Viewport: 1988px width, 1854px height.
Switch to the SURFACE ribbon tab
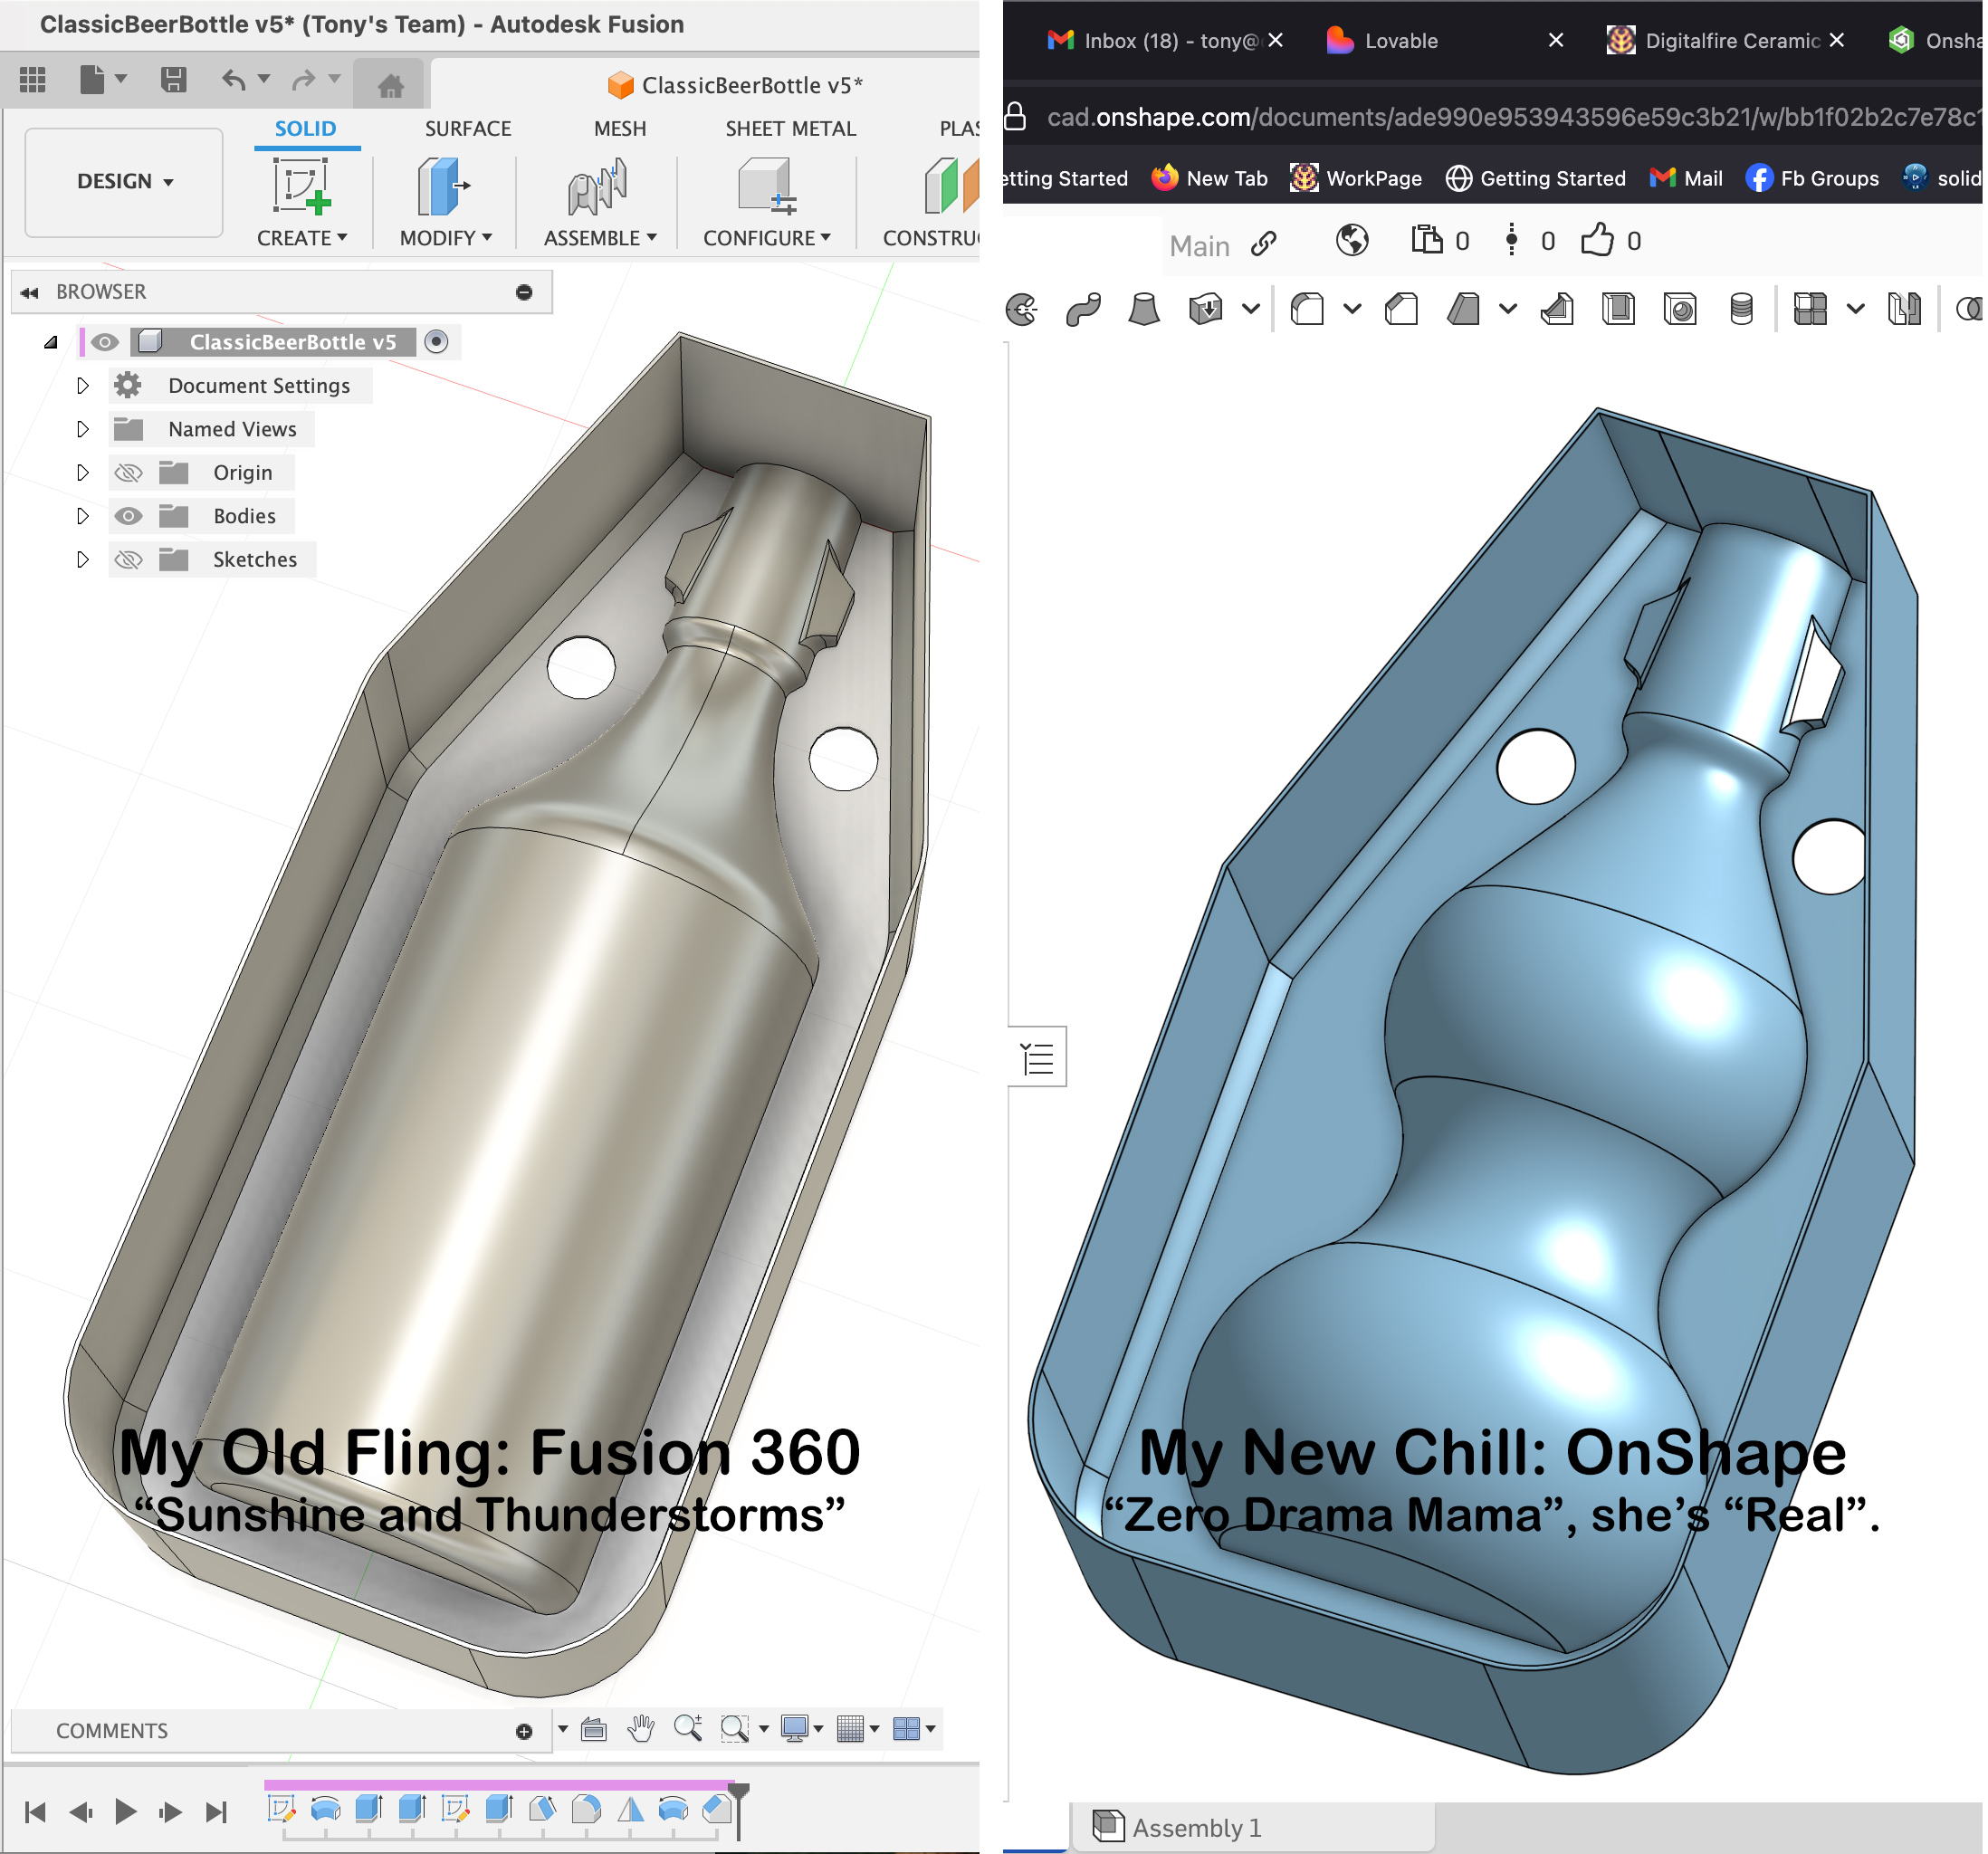[x=468, y=129]
